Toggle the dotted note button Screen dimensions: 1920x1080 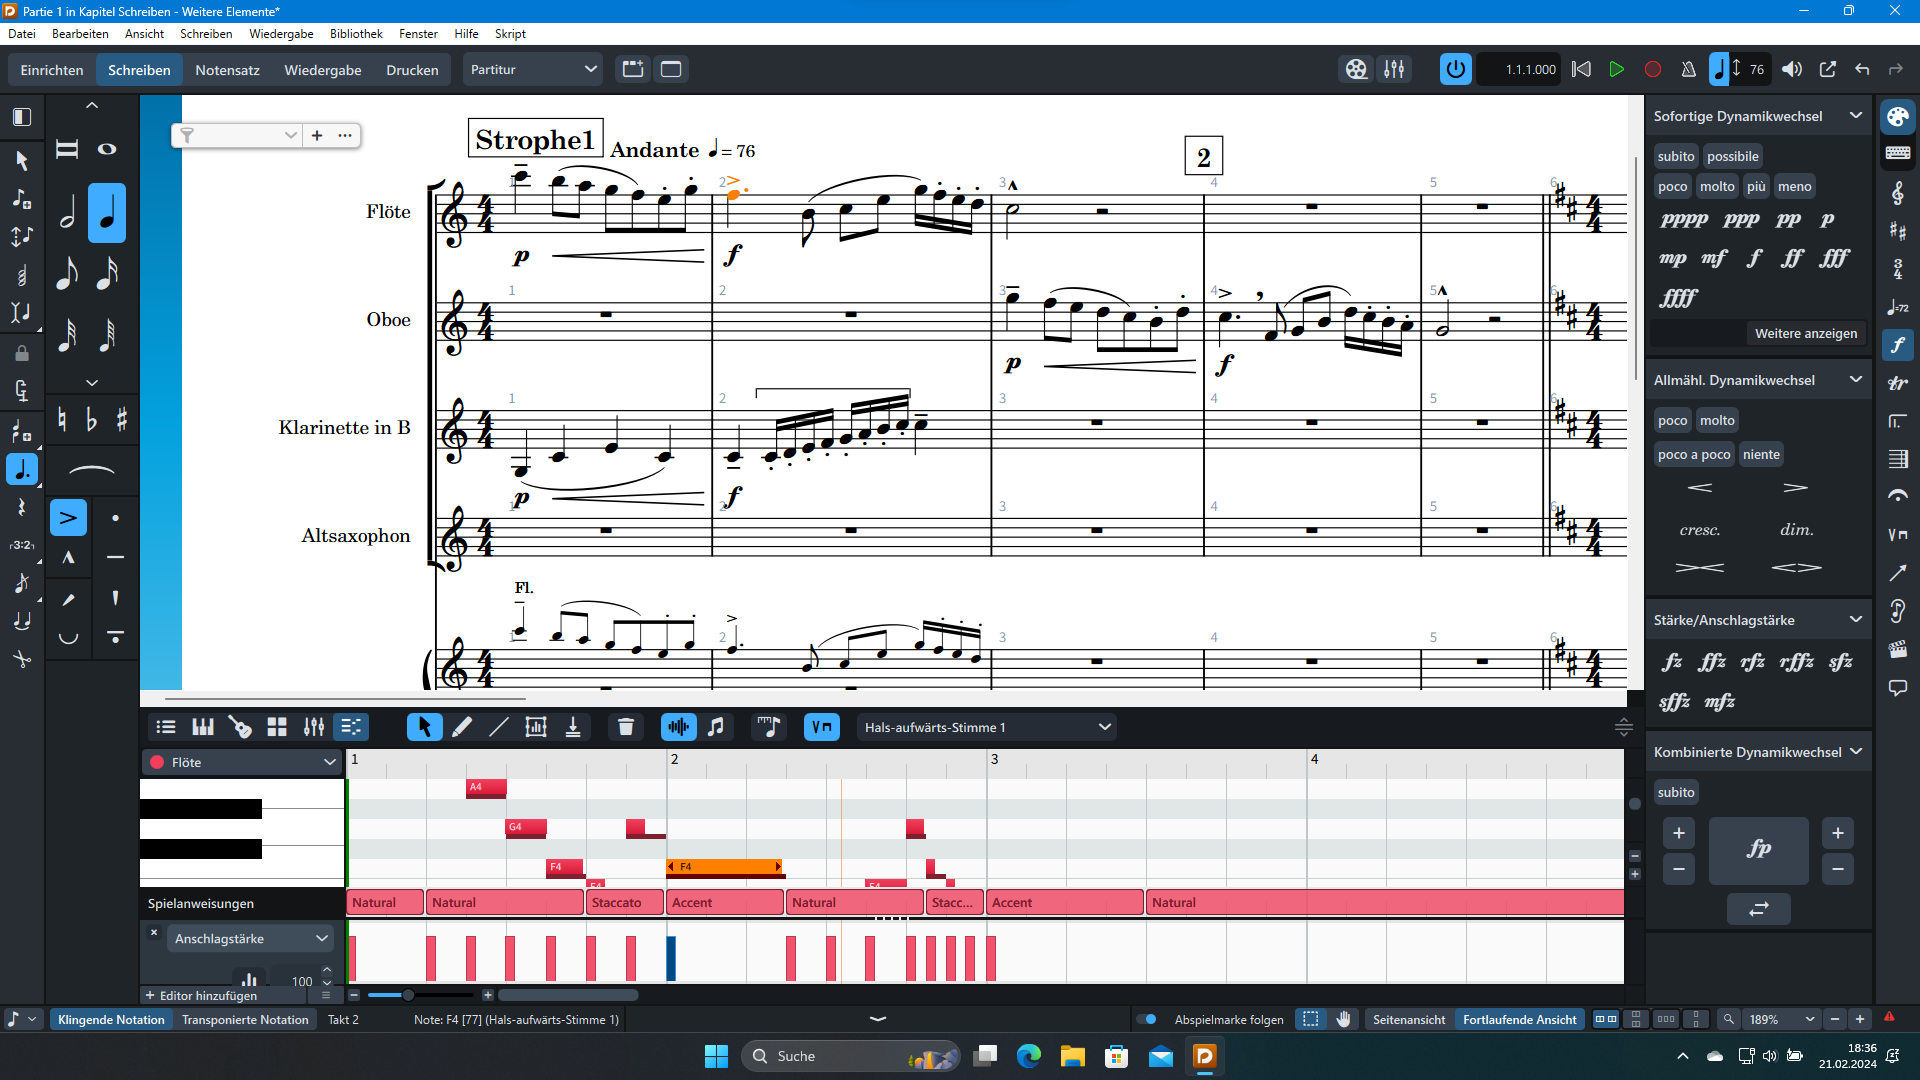click(x=22, y=469)
